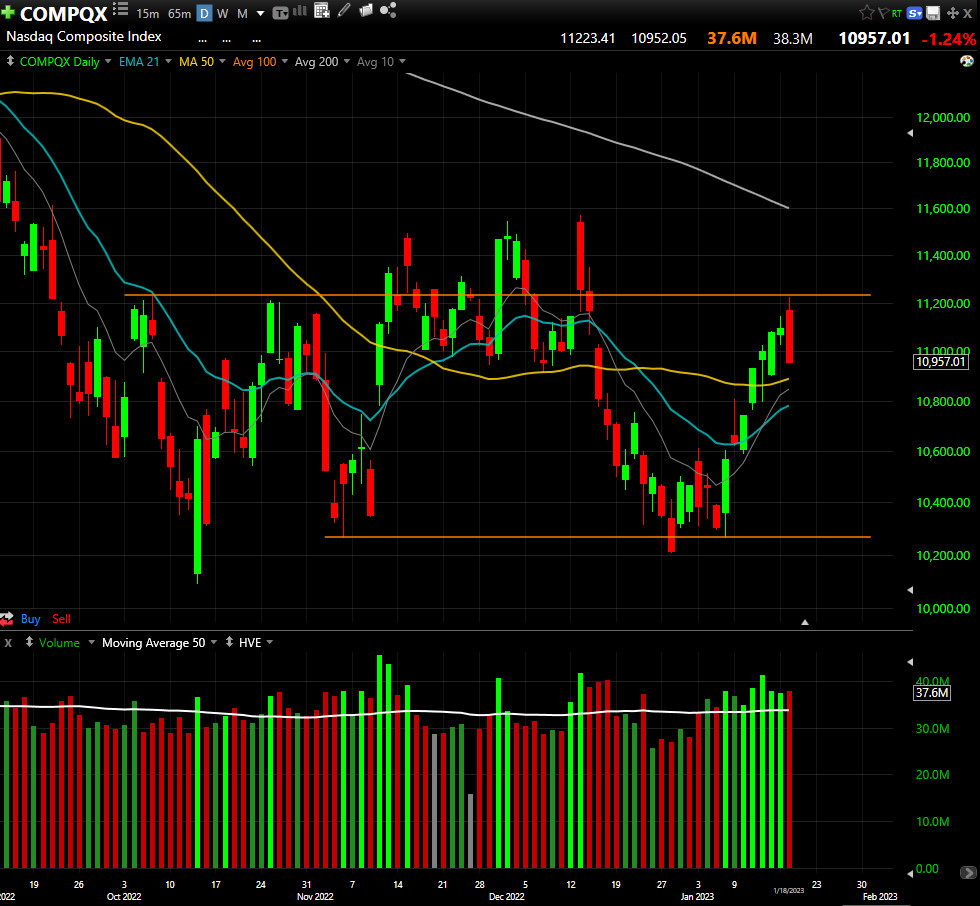Viewport: 980px width, 906px height.
Task: Expand the Avg 100 dropdown arrow
Action: click(284, 61)
